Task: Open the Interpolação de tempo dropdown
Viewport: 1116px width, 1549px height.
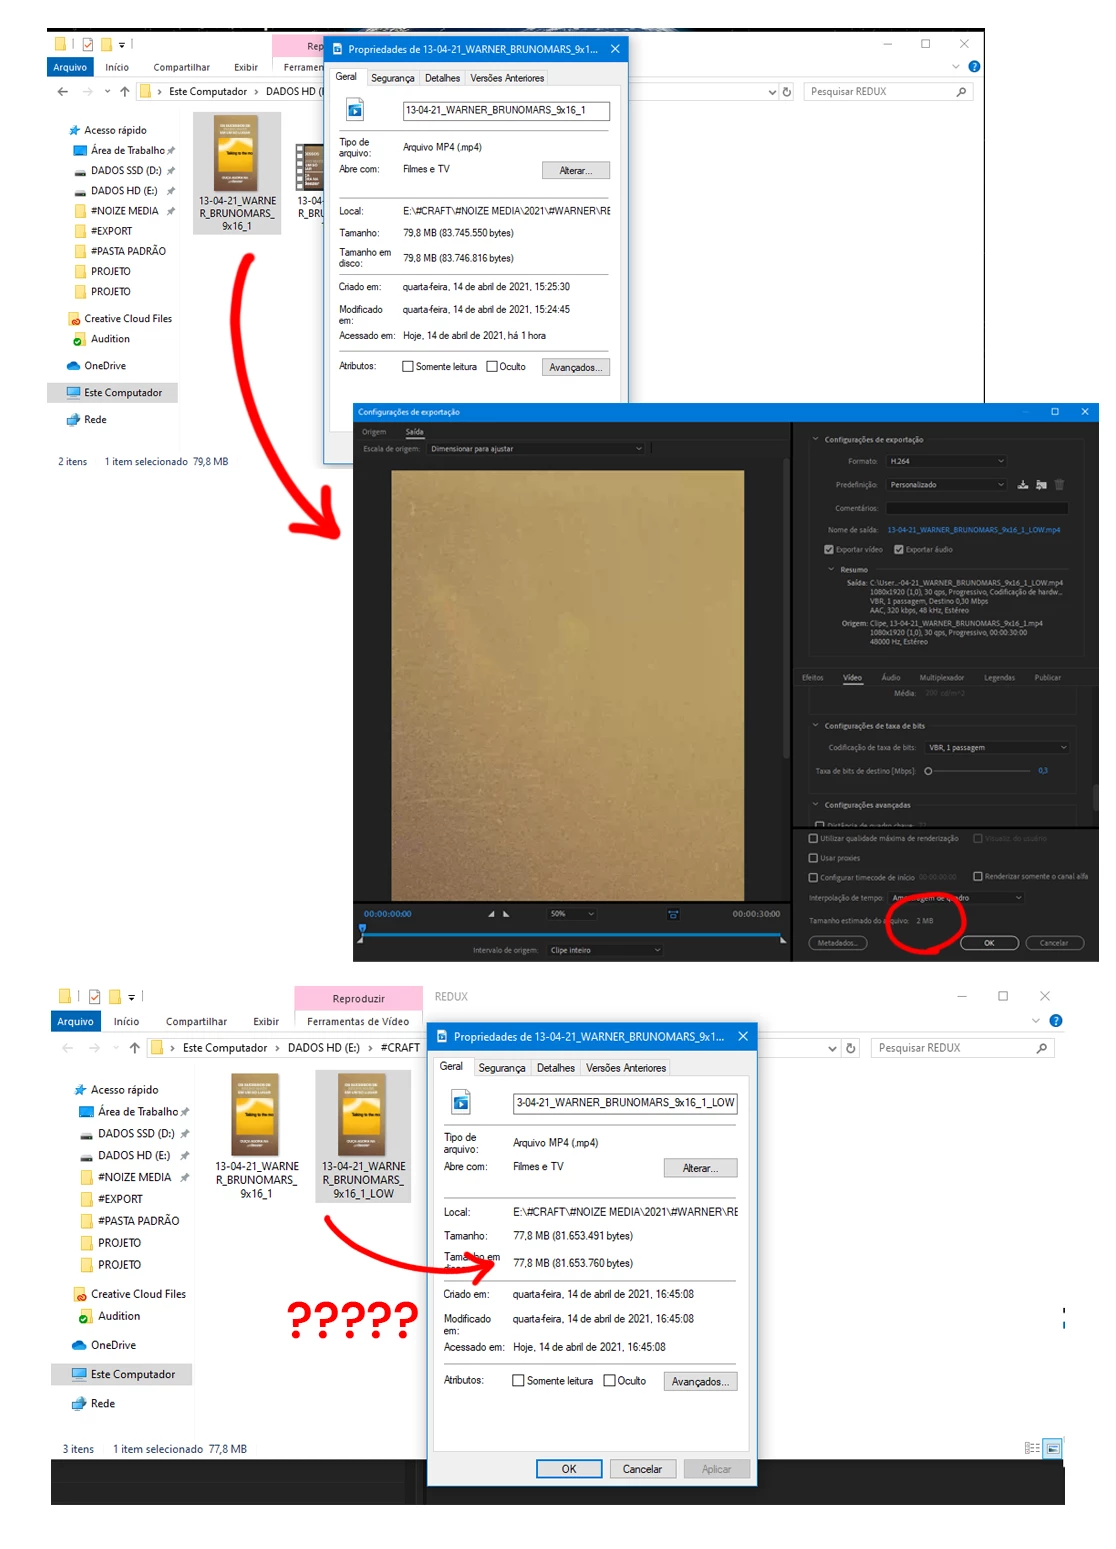Action: point(956,898)
